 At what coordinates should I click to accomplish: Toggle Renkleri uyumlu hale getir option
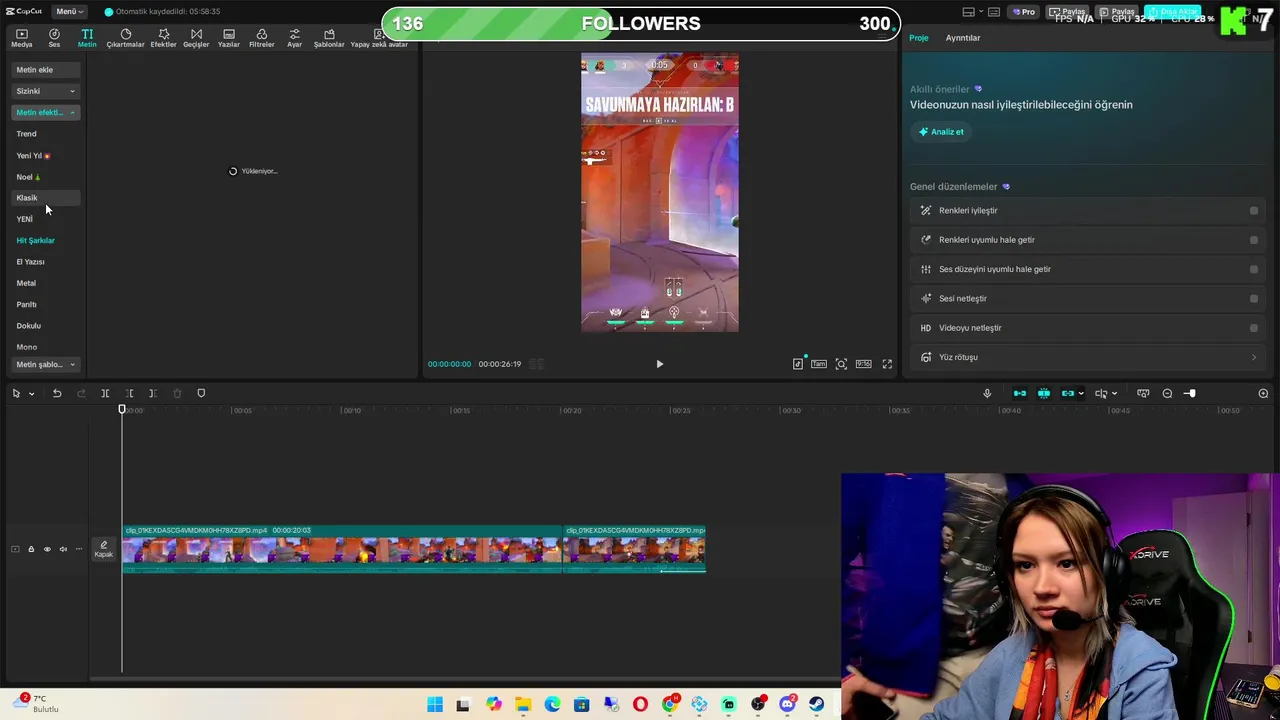click(1253, 240)
